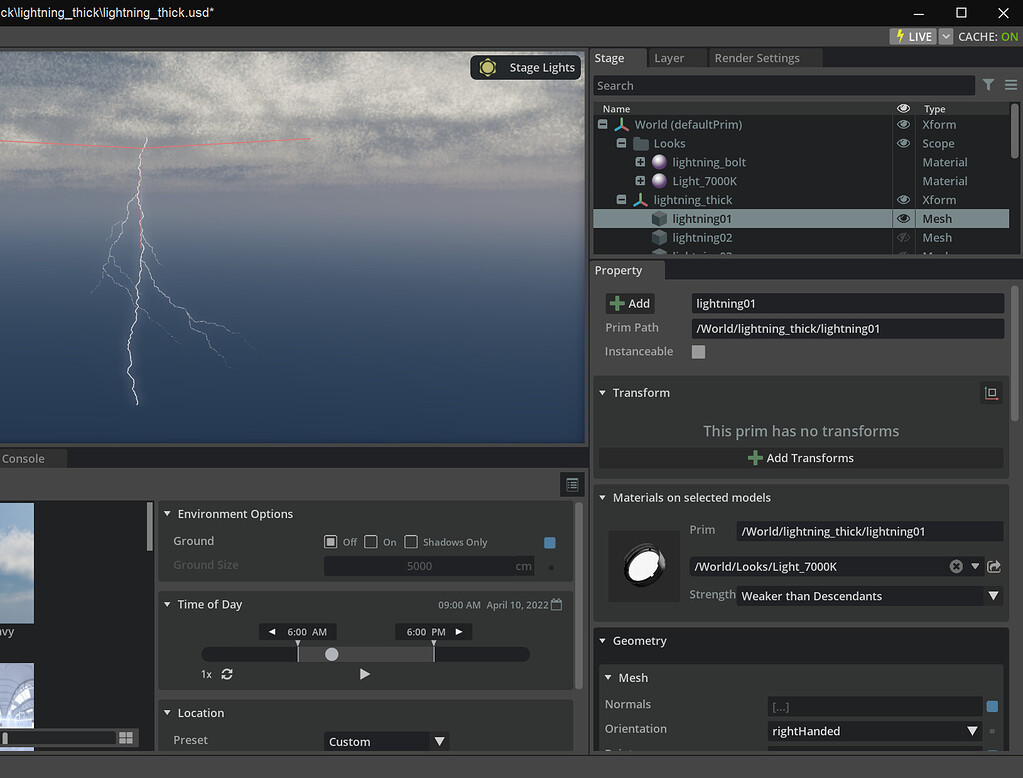This screenshot has width=1023, height=778.
Task: Click the Light_7000K material sphere preview thumbnail
Action: pyautogui.click(x=643, y=565)
